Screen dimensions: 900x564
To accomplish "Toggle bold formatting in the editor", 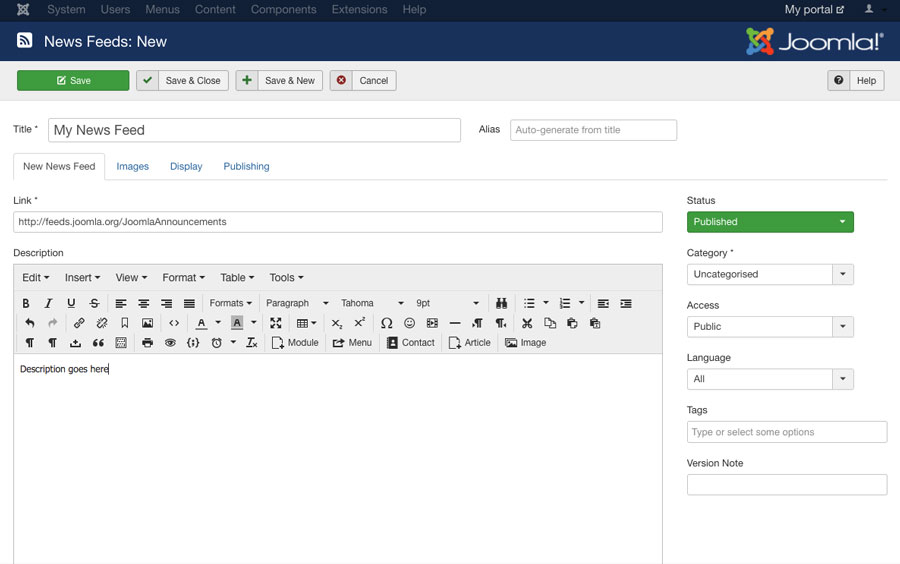I will (26, 303).
